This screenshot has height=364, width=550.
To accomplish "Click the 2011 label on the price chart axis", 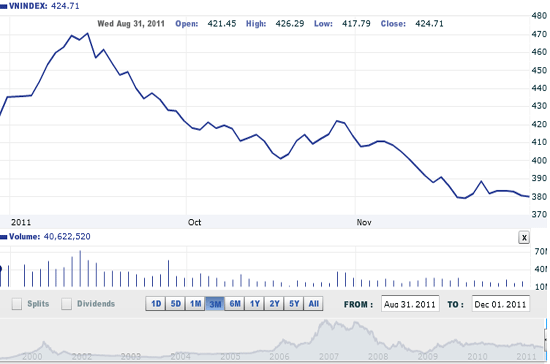I will tap(21, 222).
